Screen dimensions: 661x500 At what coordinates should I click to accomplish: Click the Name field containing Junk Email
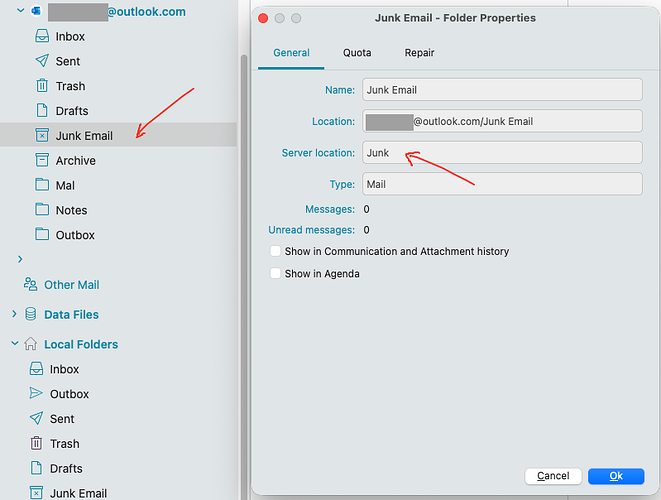tap(500, 90)
